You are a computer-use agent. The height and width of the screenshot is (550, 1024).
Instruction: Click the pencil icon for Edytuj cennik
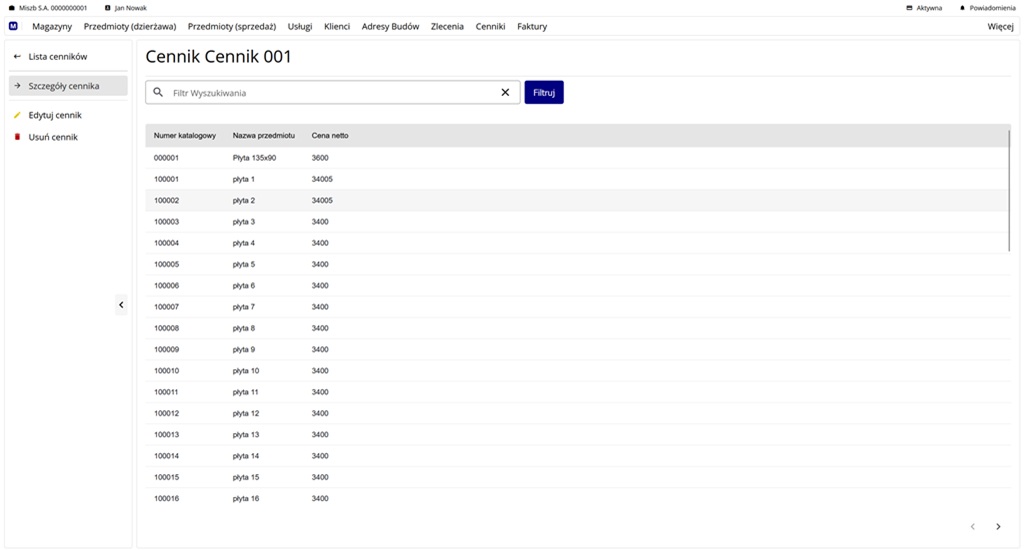17,115
